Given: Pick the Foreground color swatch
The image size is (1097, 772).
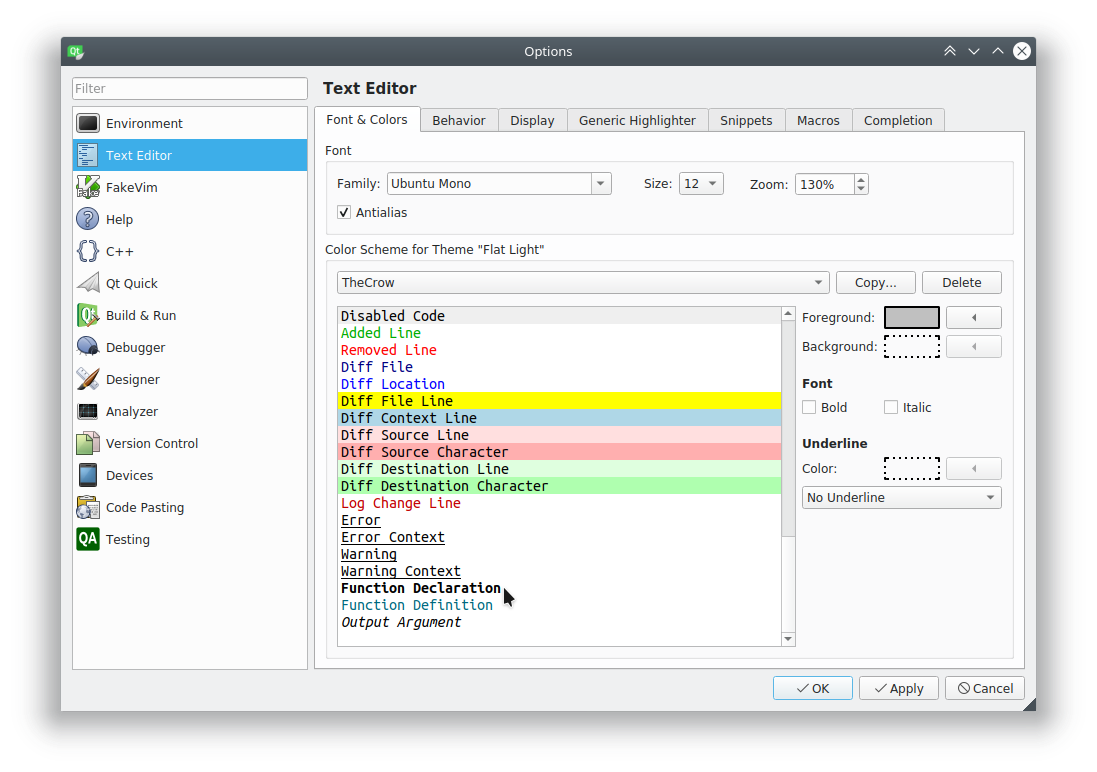Looking at the screenshot, I should (x=911, y=317).
